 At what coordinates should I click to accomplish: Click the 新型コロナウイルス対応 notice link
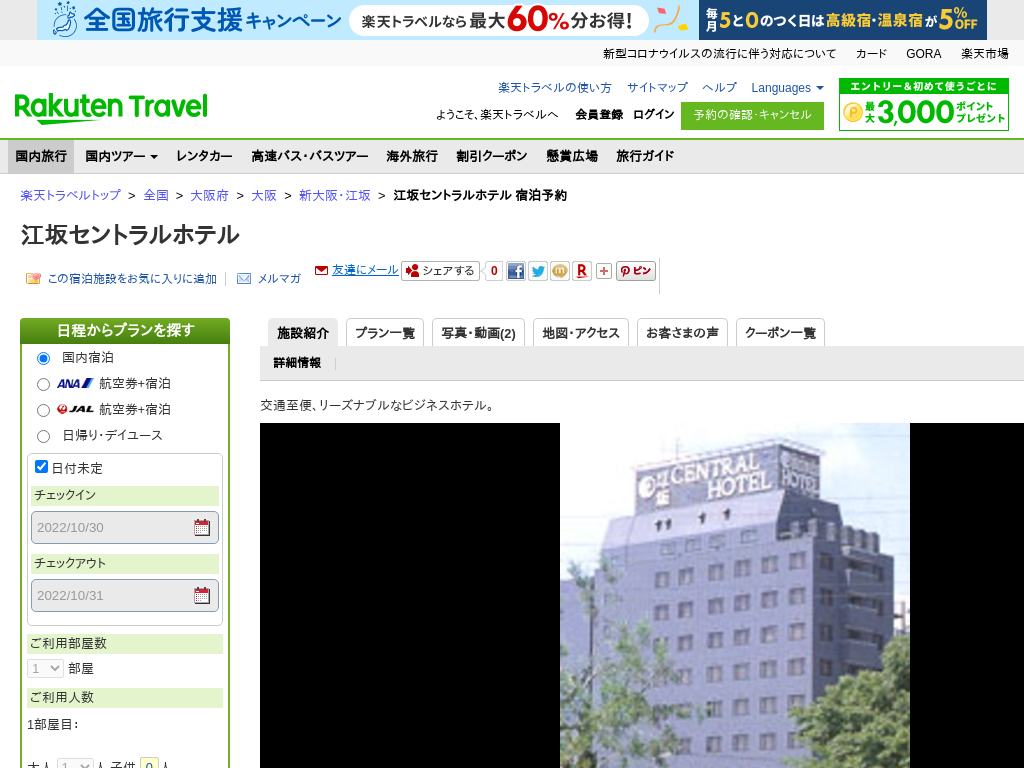click(720, 54)
